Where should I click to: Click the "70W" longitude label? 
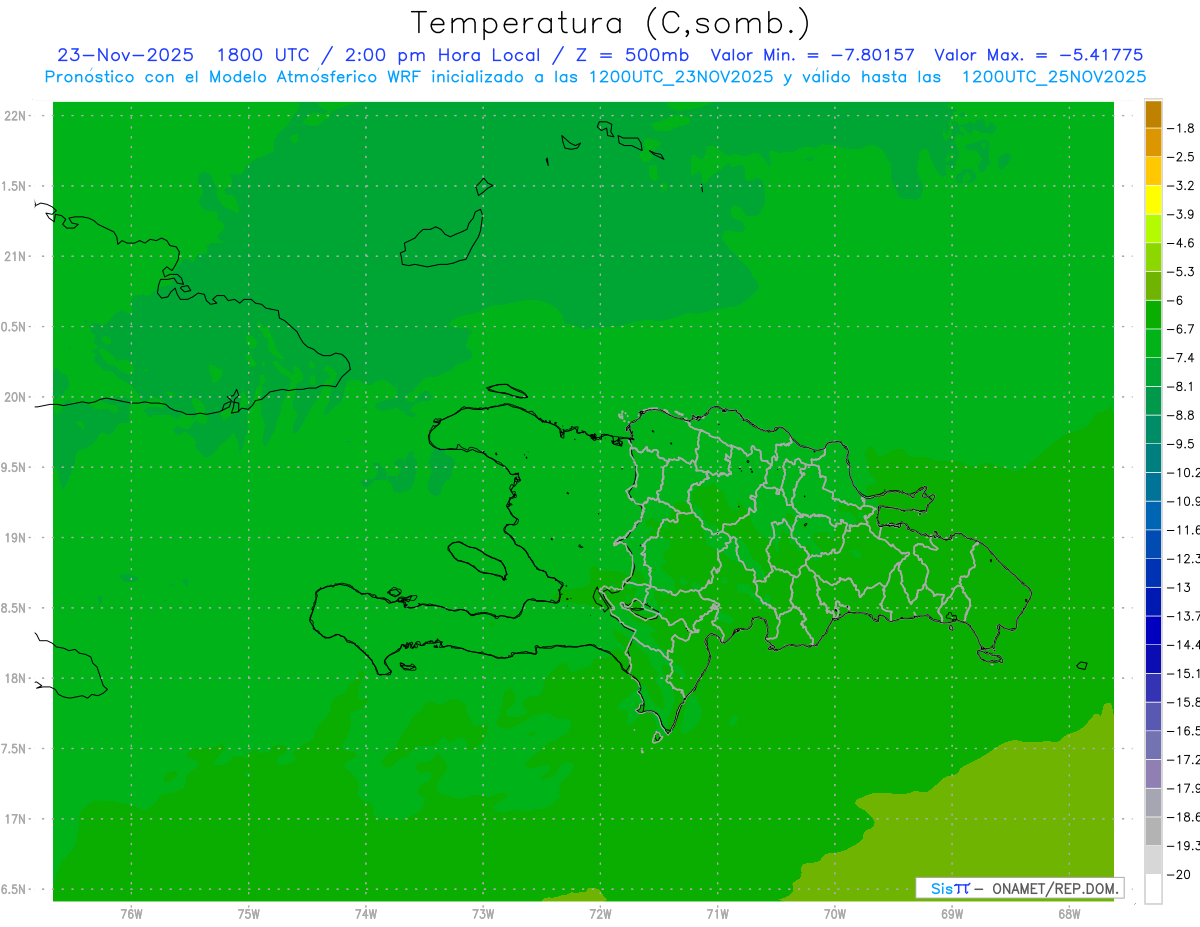coord(835,914)
